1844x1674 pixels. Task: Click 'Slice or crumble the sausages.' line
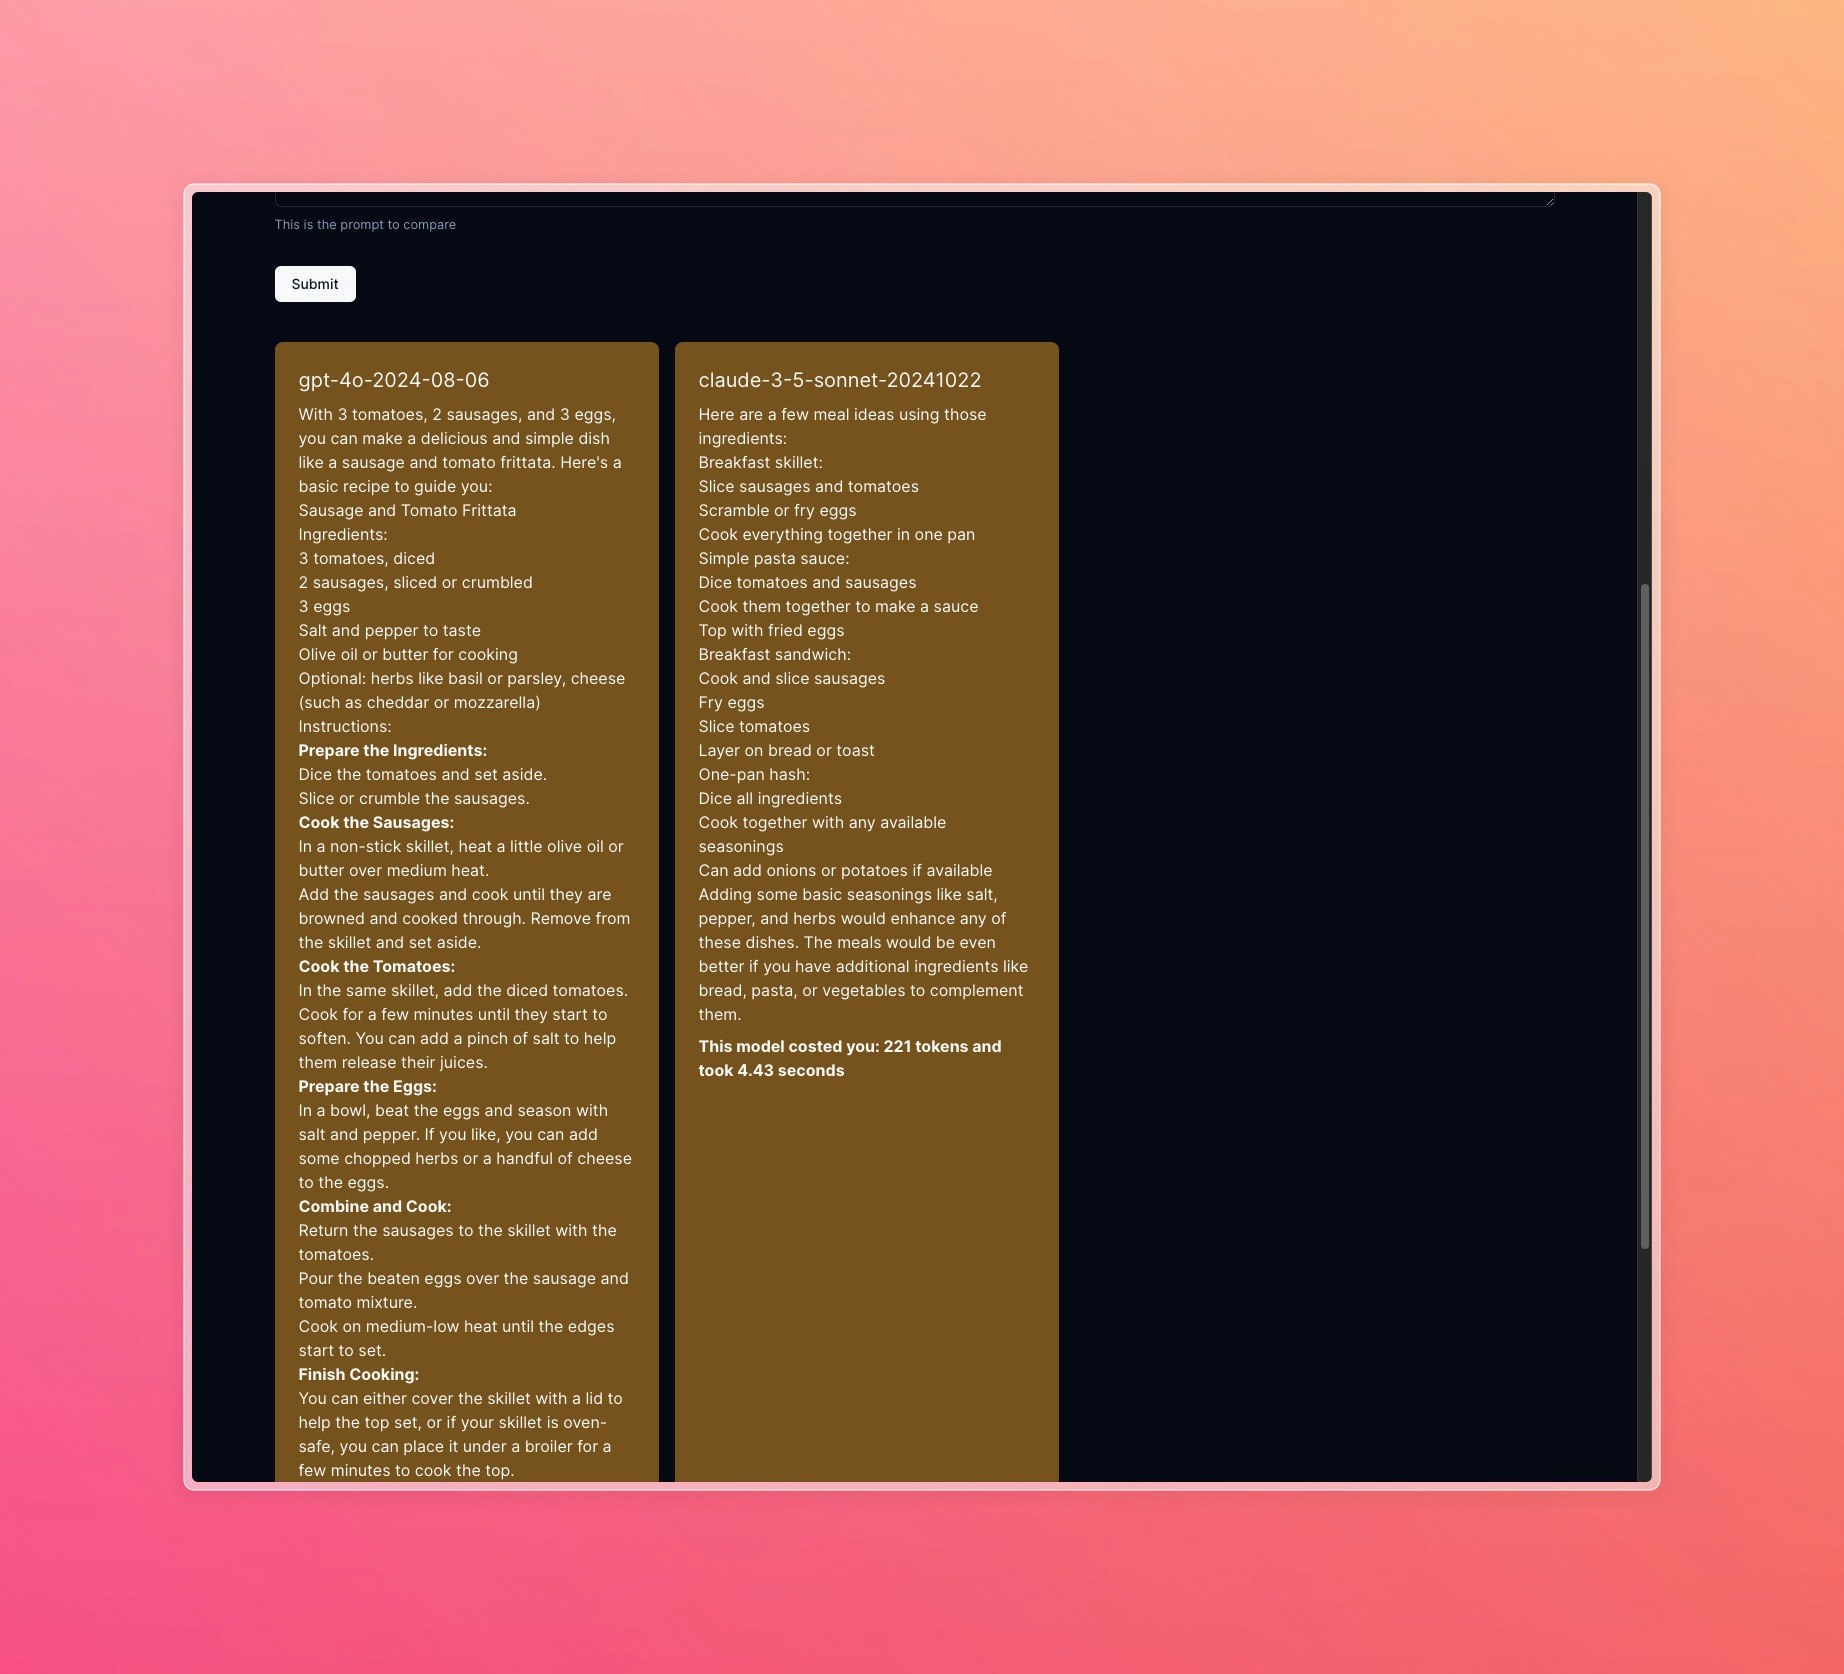pos(414,798)
